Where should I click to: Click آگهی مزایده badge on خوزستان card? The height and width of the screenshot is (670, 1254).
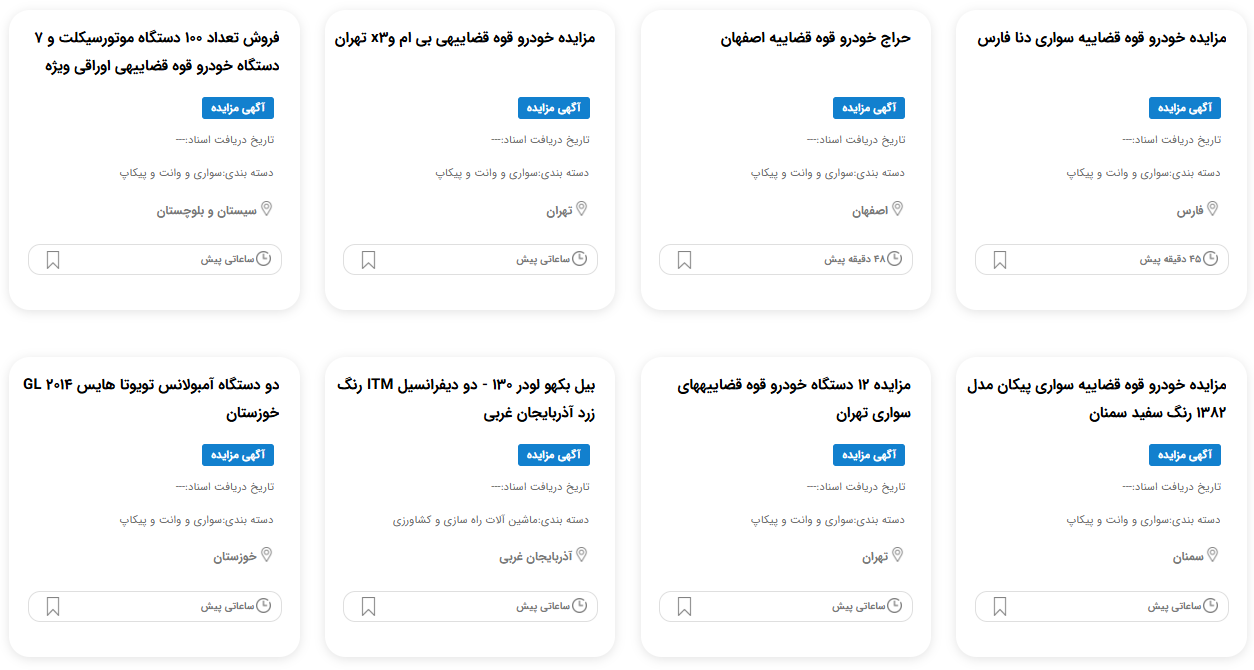pyautogui.click(x=238, y=455)
